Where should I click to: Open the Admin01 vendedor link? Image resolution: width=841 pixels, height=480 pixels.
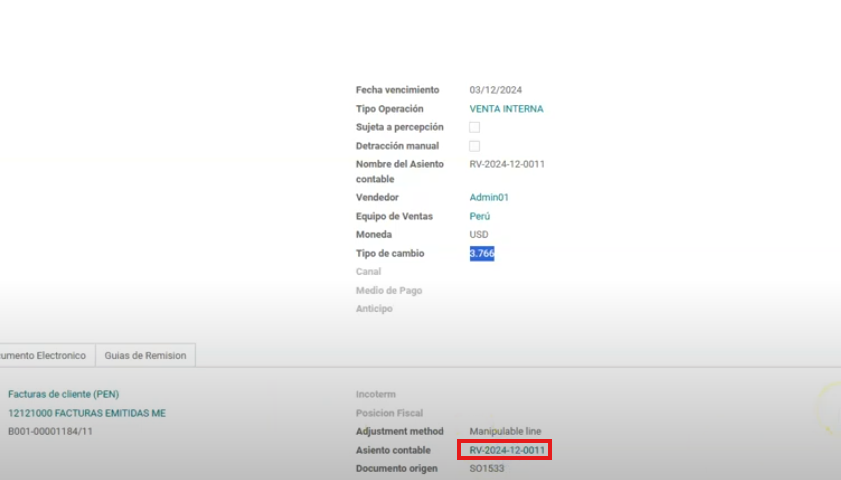(x=489, y=198)
